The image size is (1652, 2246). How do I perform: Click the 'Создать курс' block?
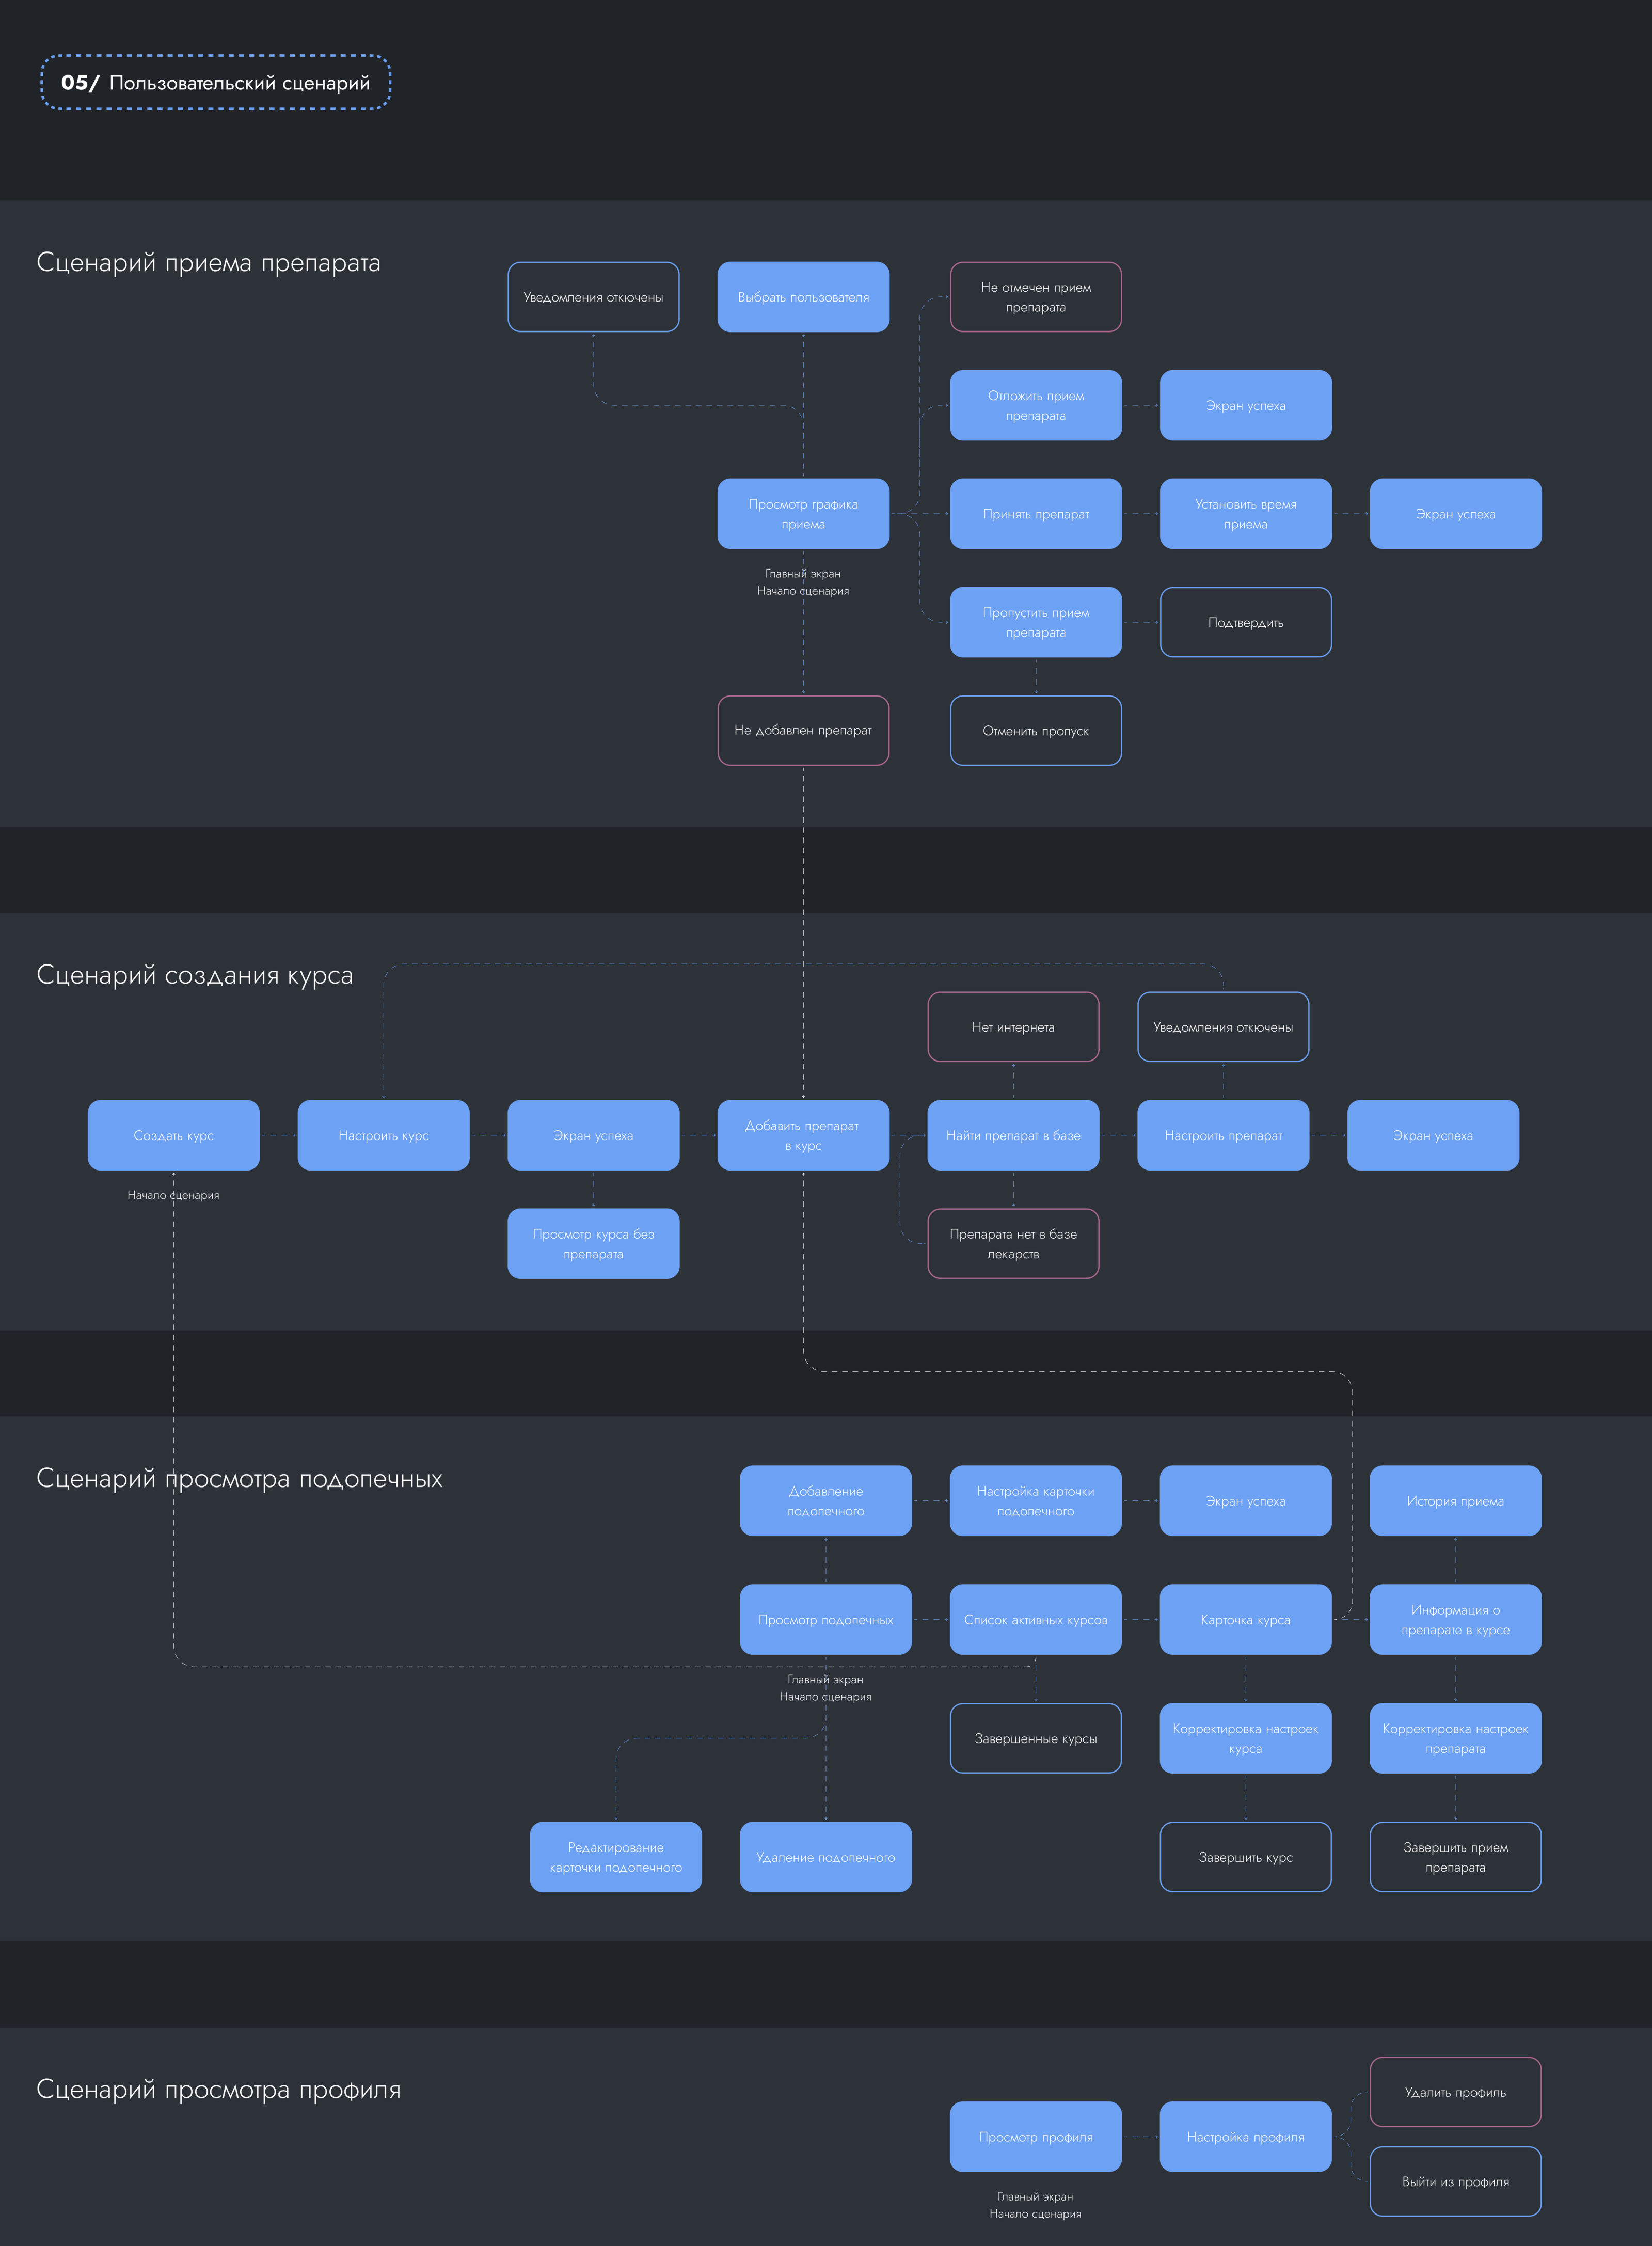(173, 1135)
